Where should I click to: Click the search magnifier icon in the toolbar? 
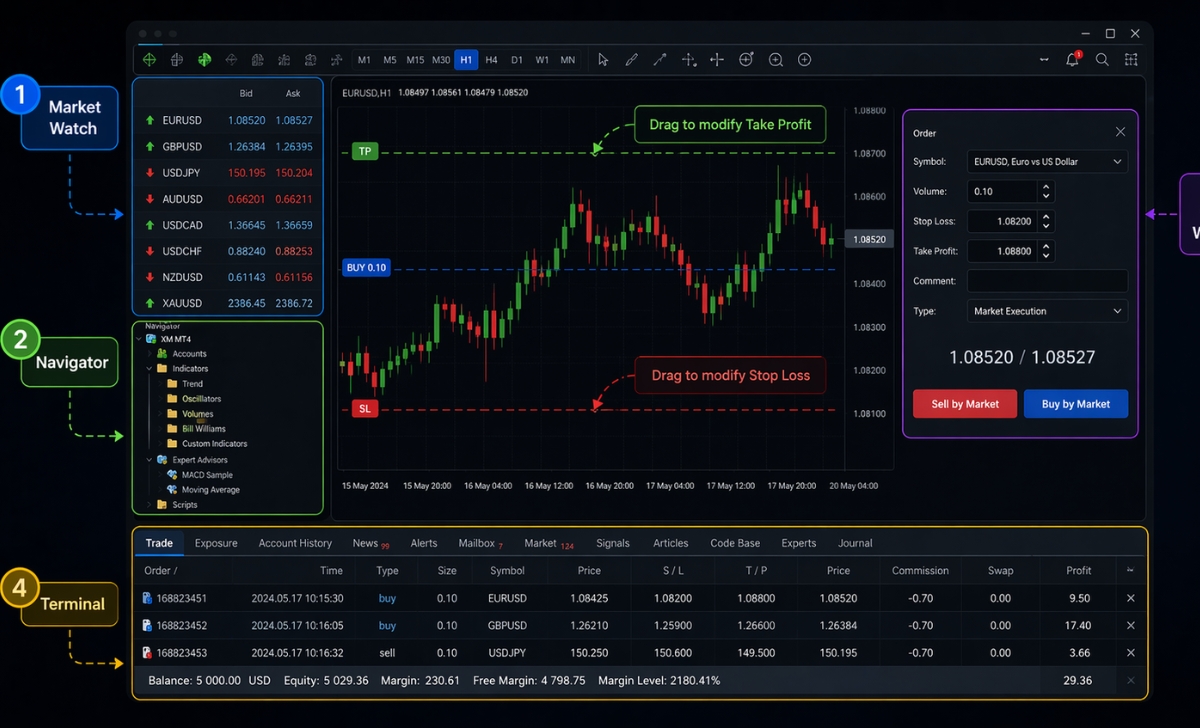[1101, 60]
